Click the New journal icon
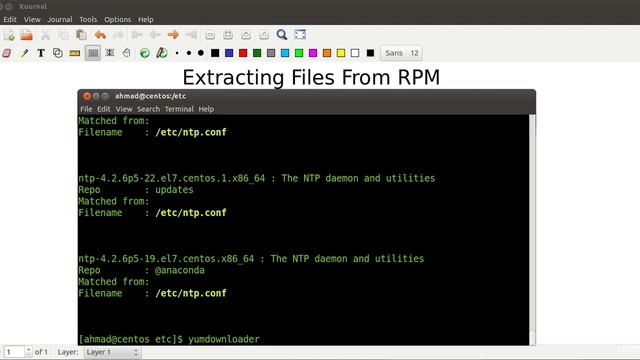 (x=9, y=35)
